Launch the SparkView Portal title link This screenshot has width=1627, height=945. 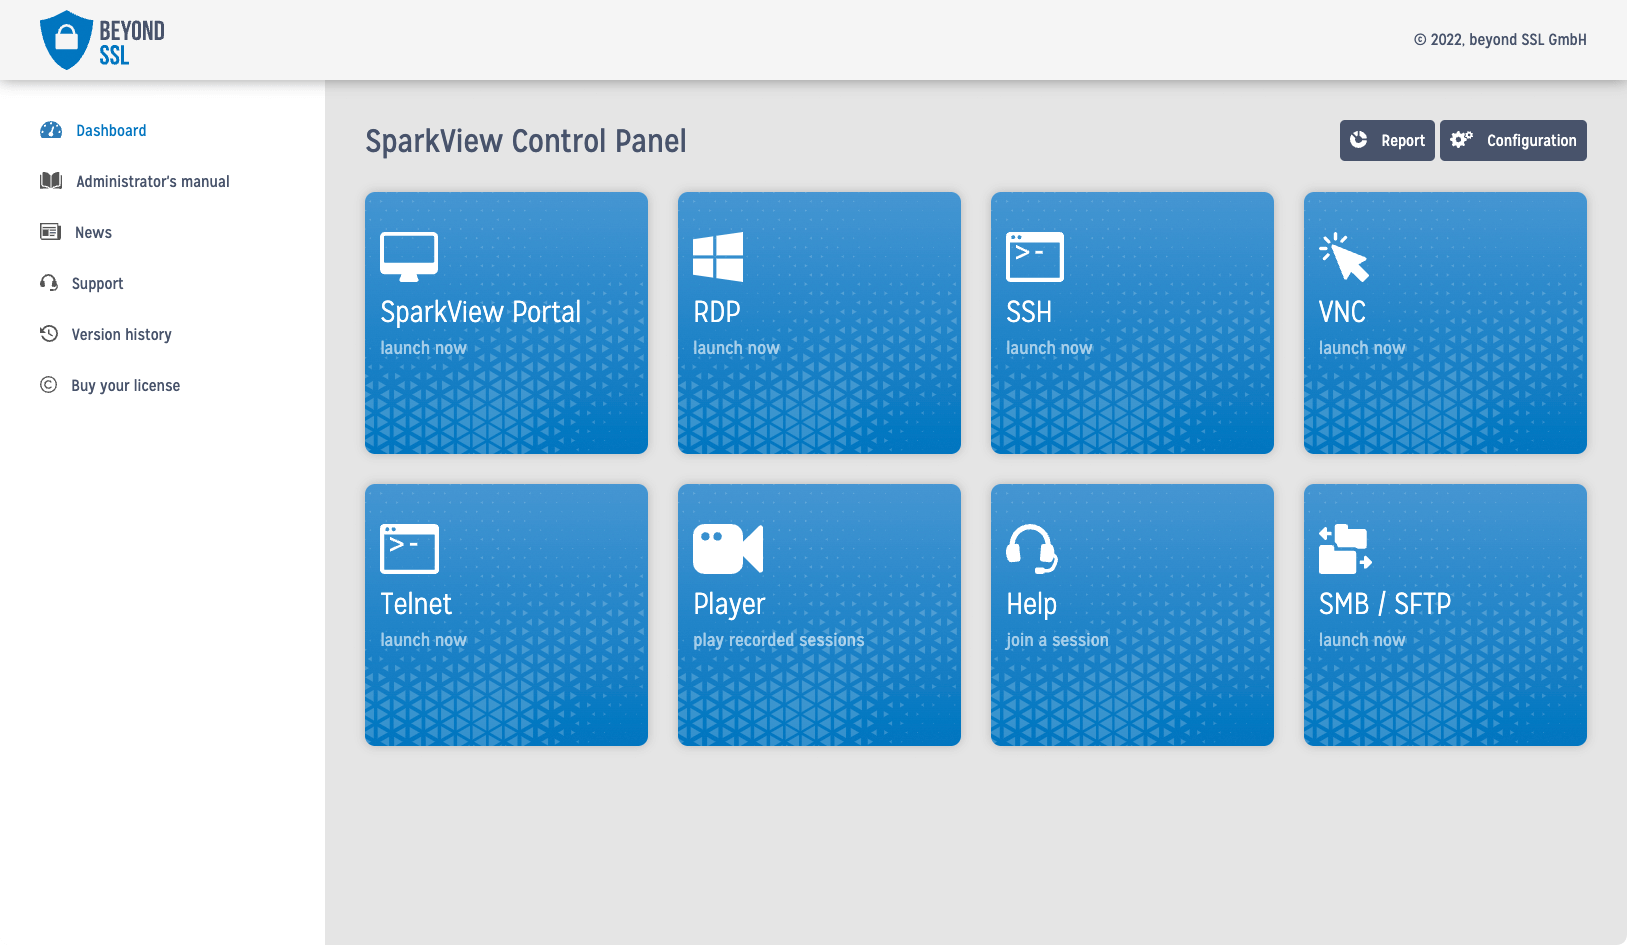(x=480, y=312)
